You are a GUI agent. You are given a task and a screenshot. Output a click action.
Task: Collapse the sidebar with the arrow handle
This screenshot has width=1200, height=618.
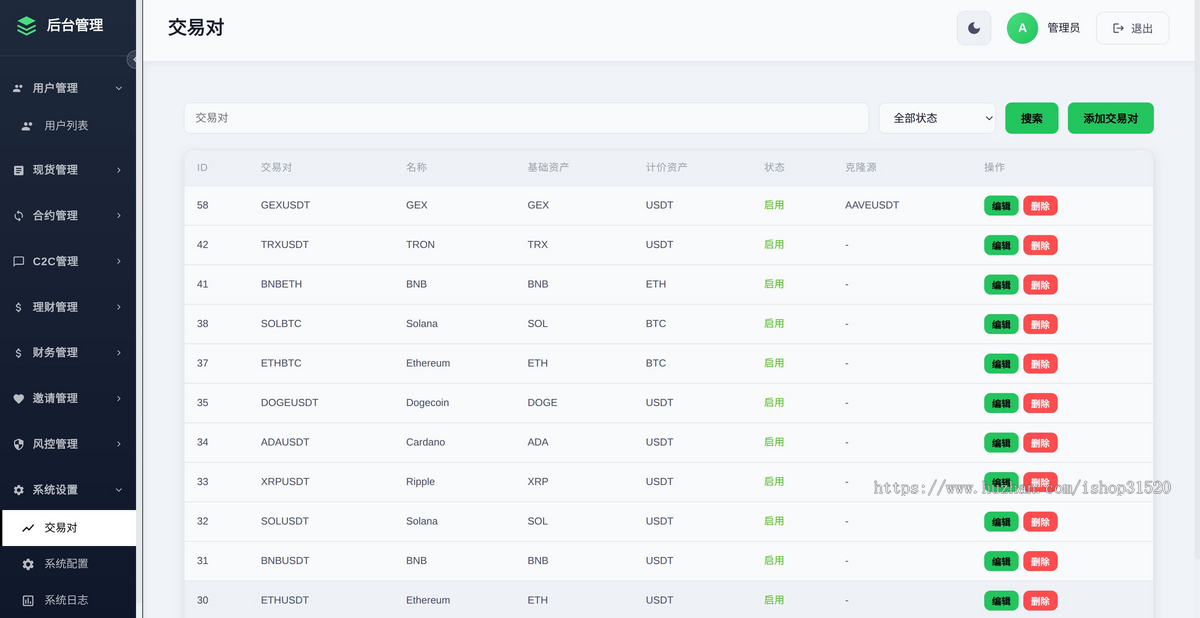pos(132,60)
